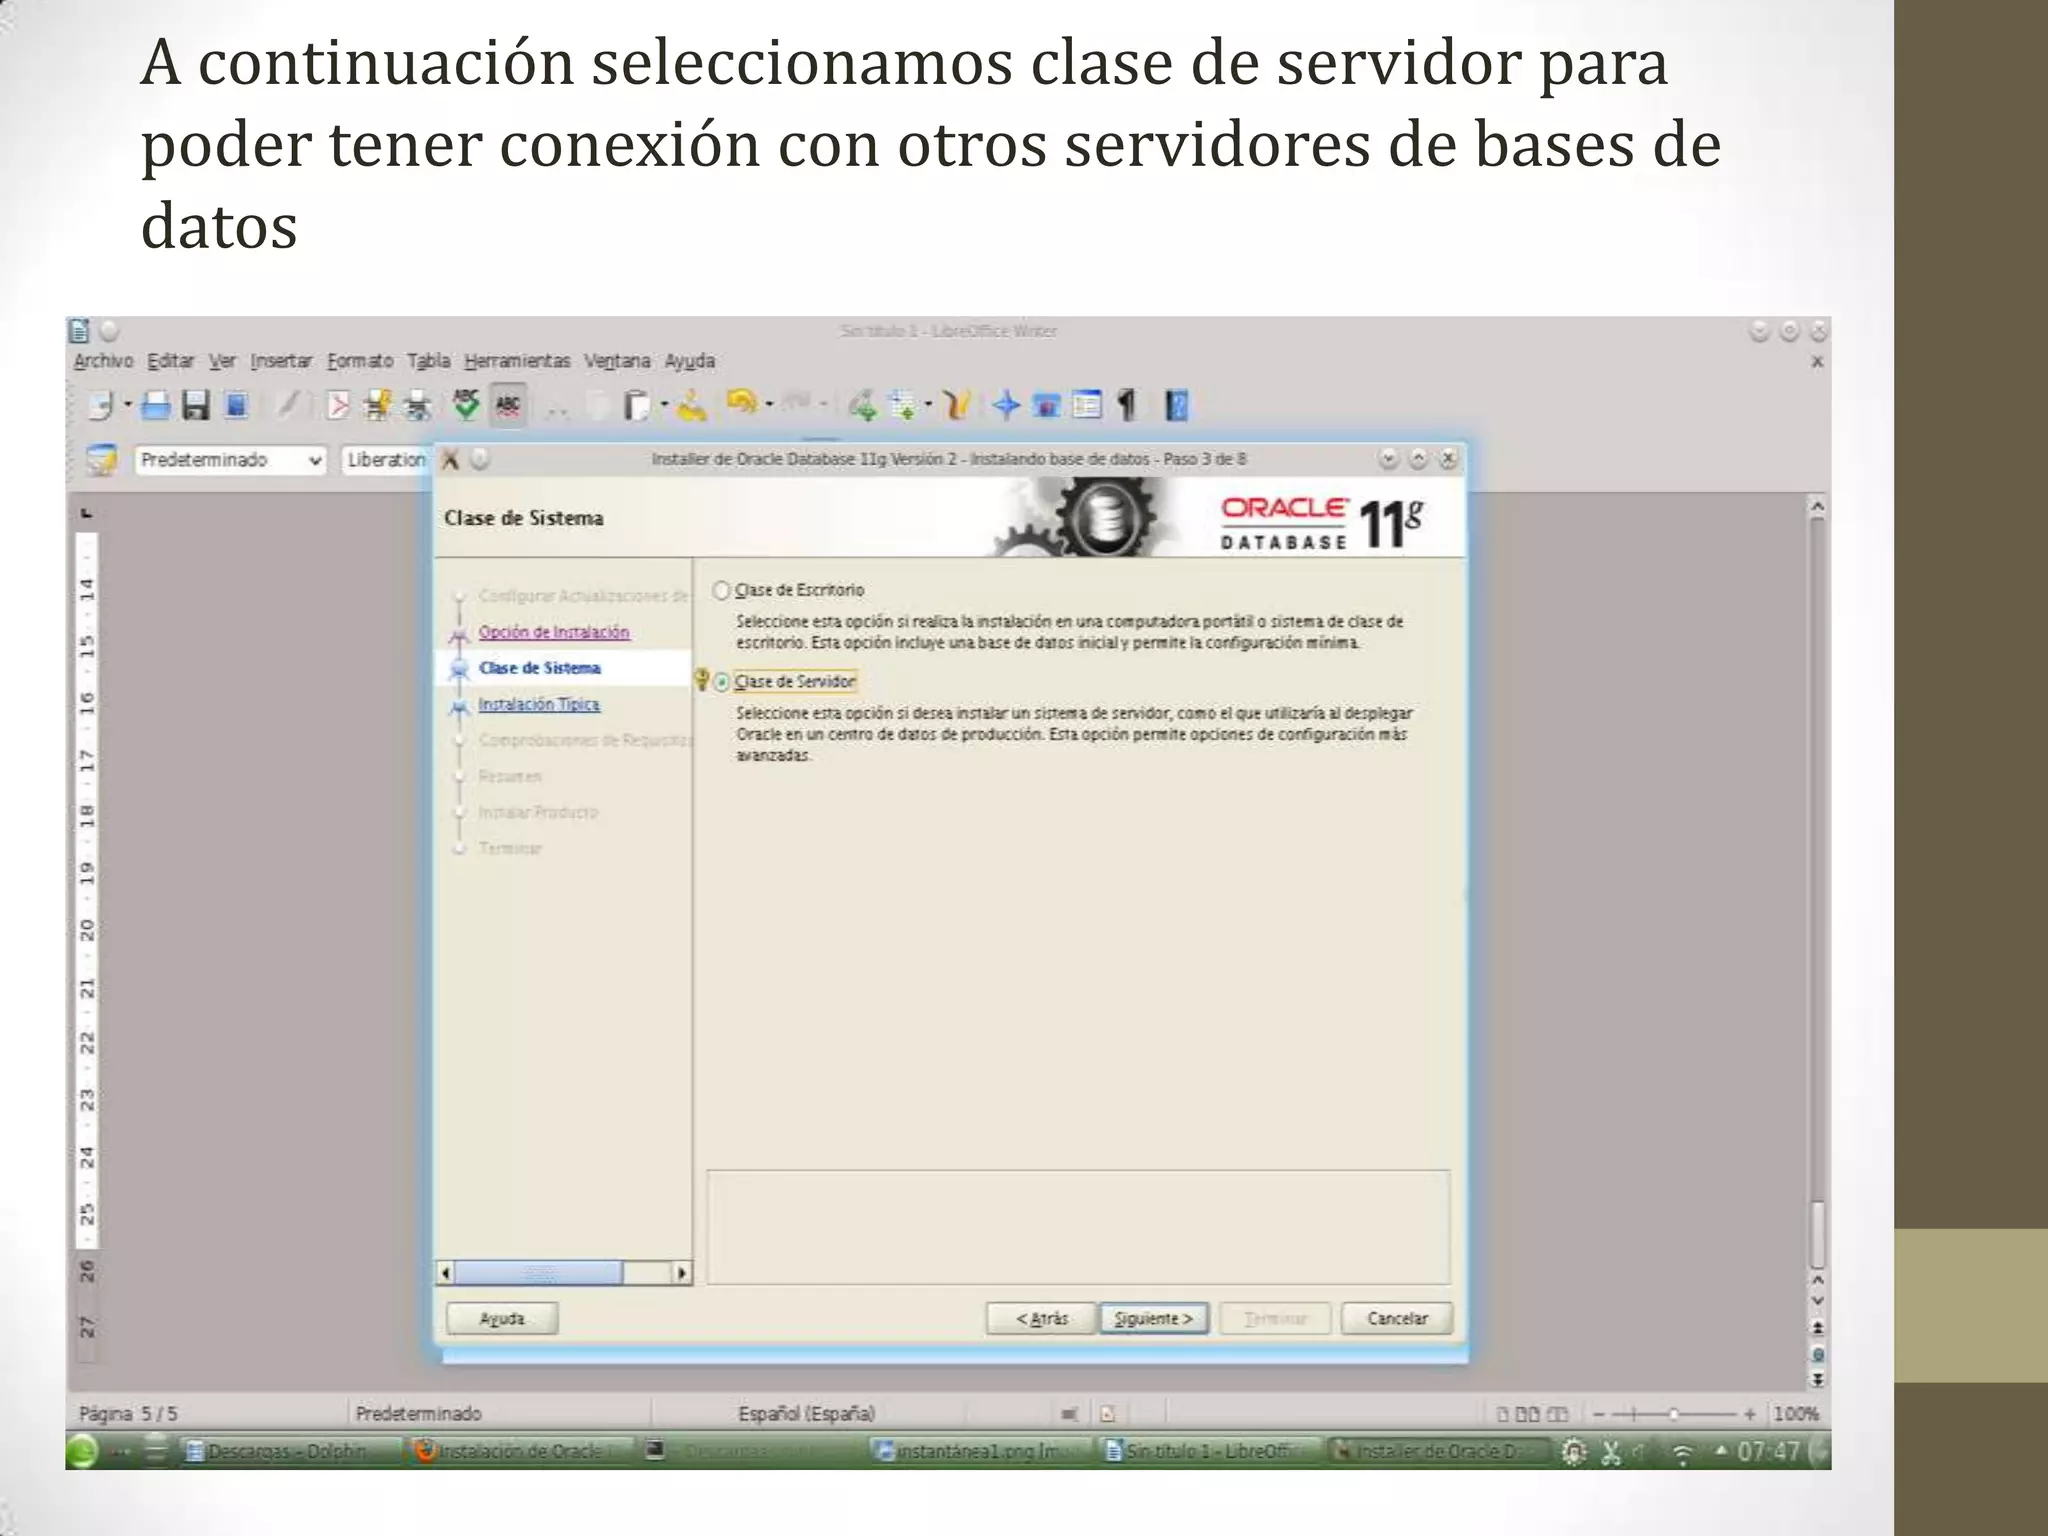Image resolution: width=2048 pixels, height=1536 pixels.
Task: Open the Herramientas menu
Action: pyautogui.click(x=517, y=361)
